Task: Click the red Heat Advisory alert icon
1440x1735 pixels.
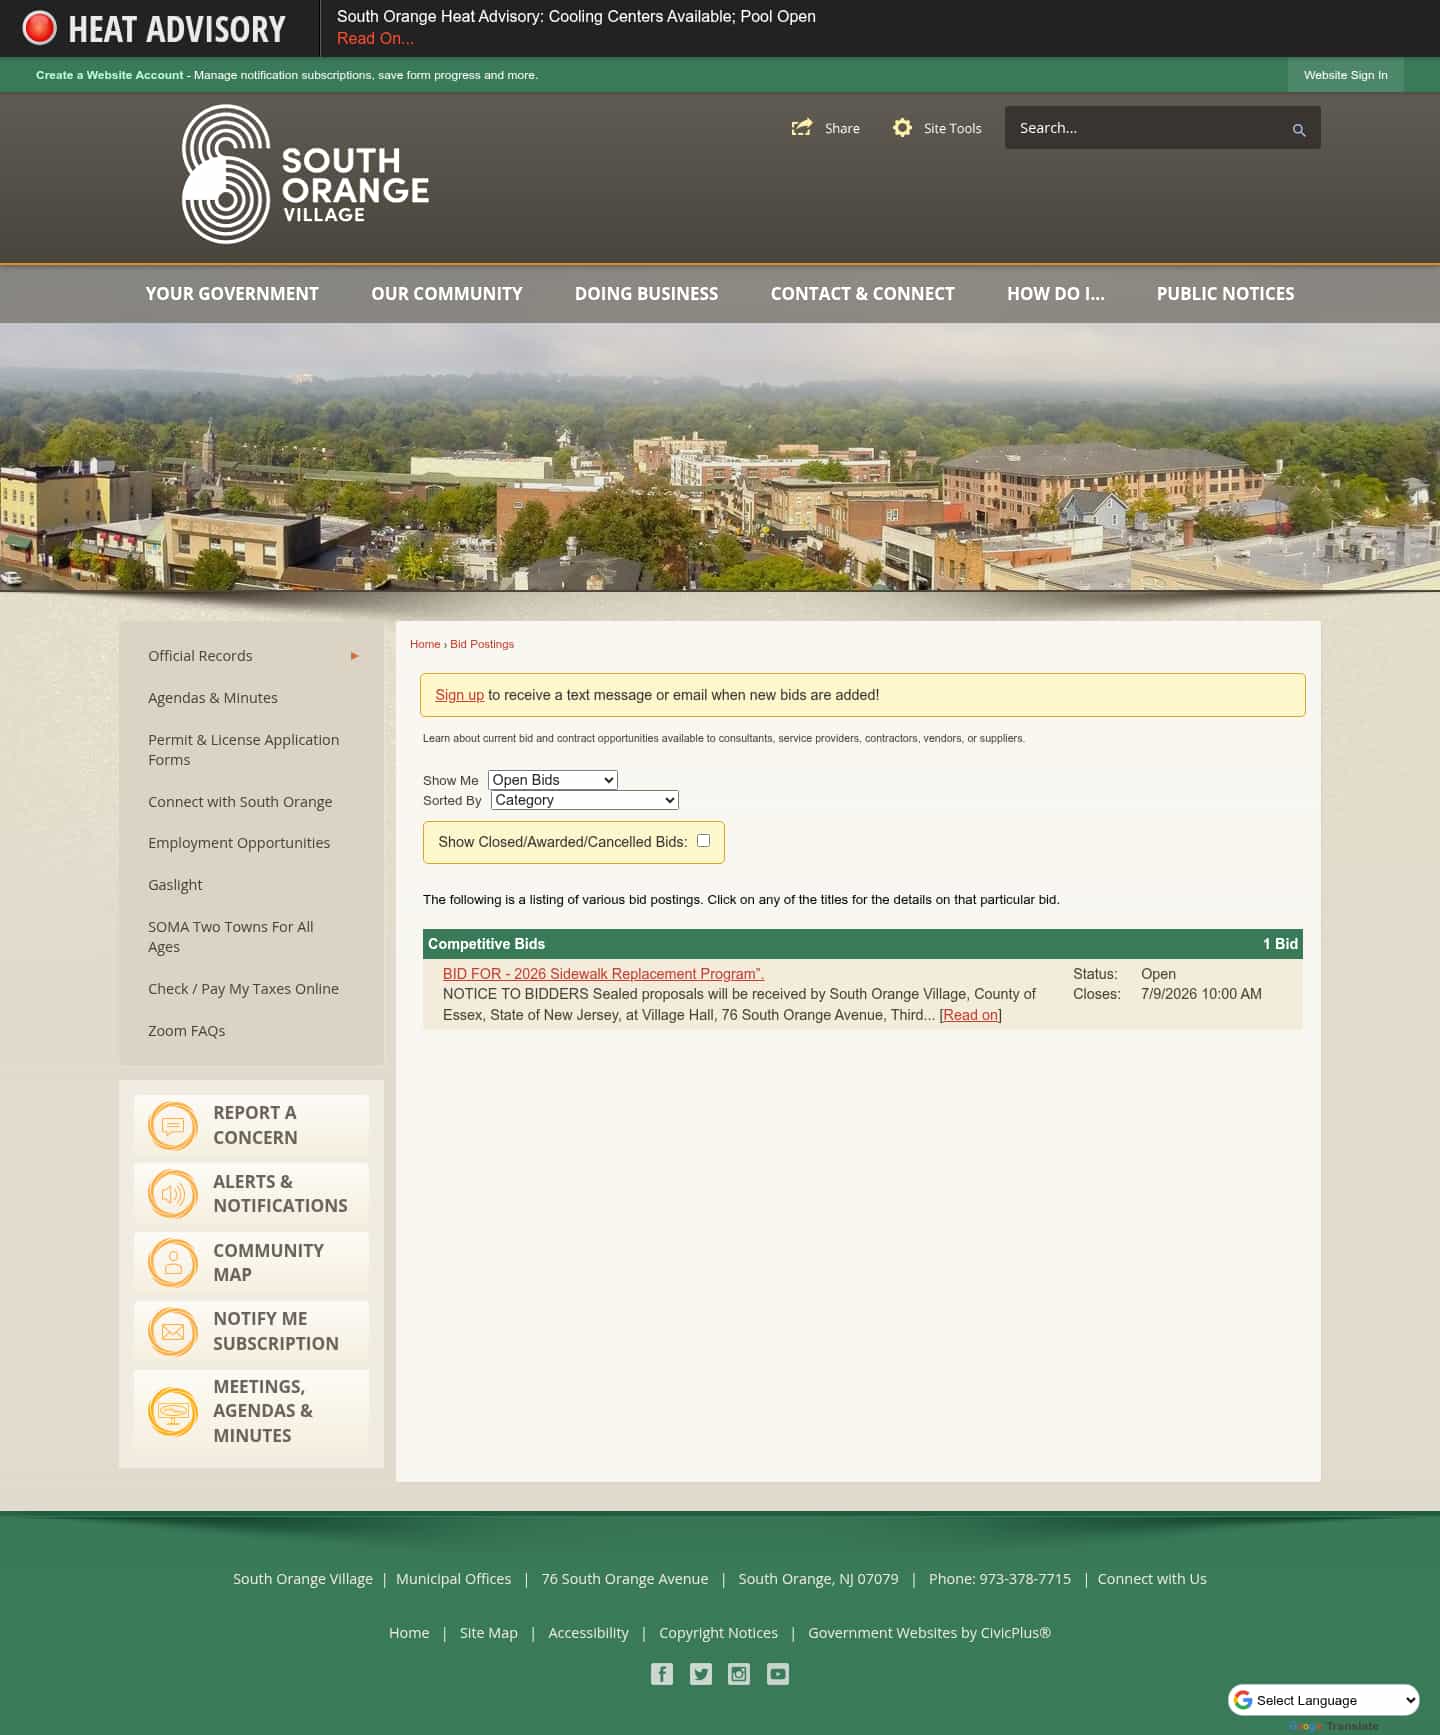Action: pyautogui.click(x=39, y=28)
